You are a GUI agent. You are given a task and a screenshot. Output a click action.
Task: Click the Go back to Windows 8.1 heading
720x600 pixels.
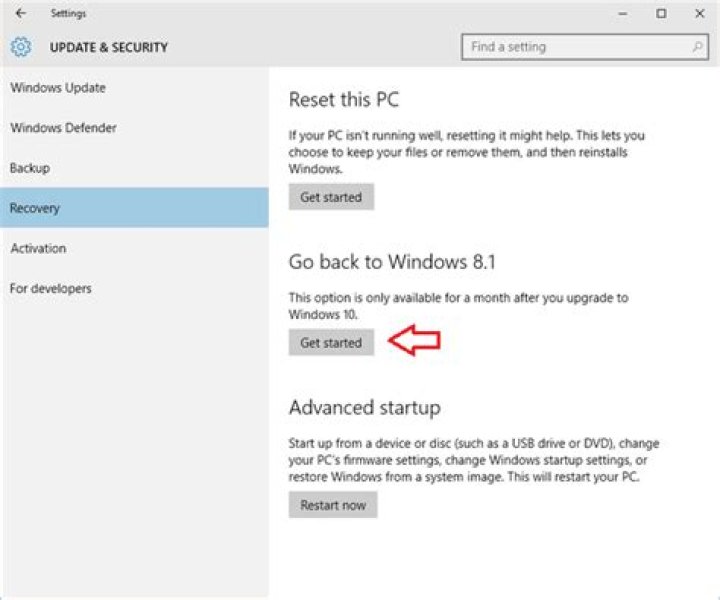pos(392,262)
